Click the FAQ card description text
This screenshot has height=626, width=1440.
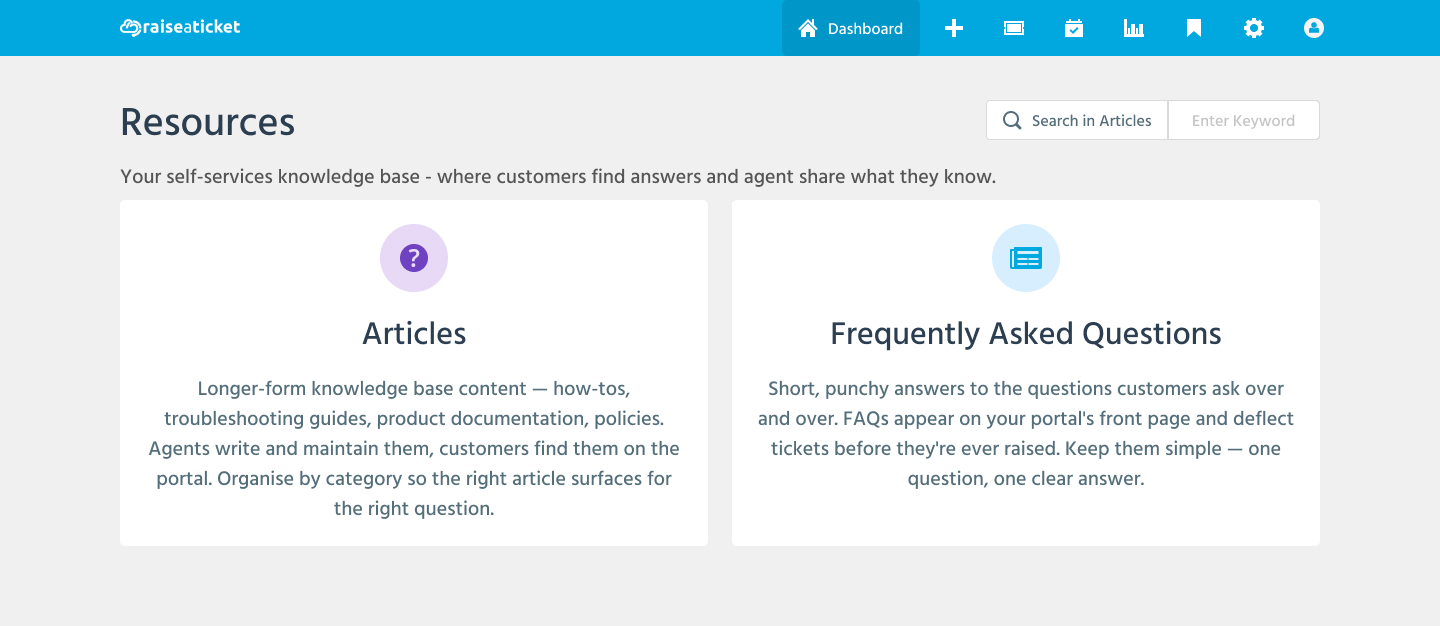coord(1026,433)
